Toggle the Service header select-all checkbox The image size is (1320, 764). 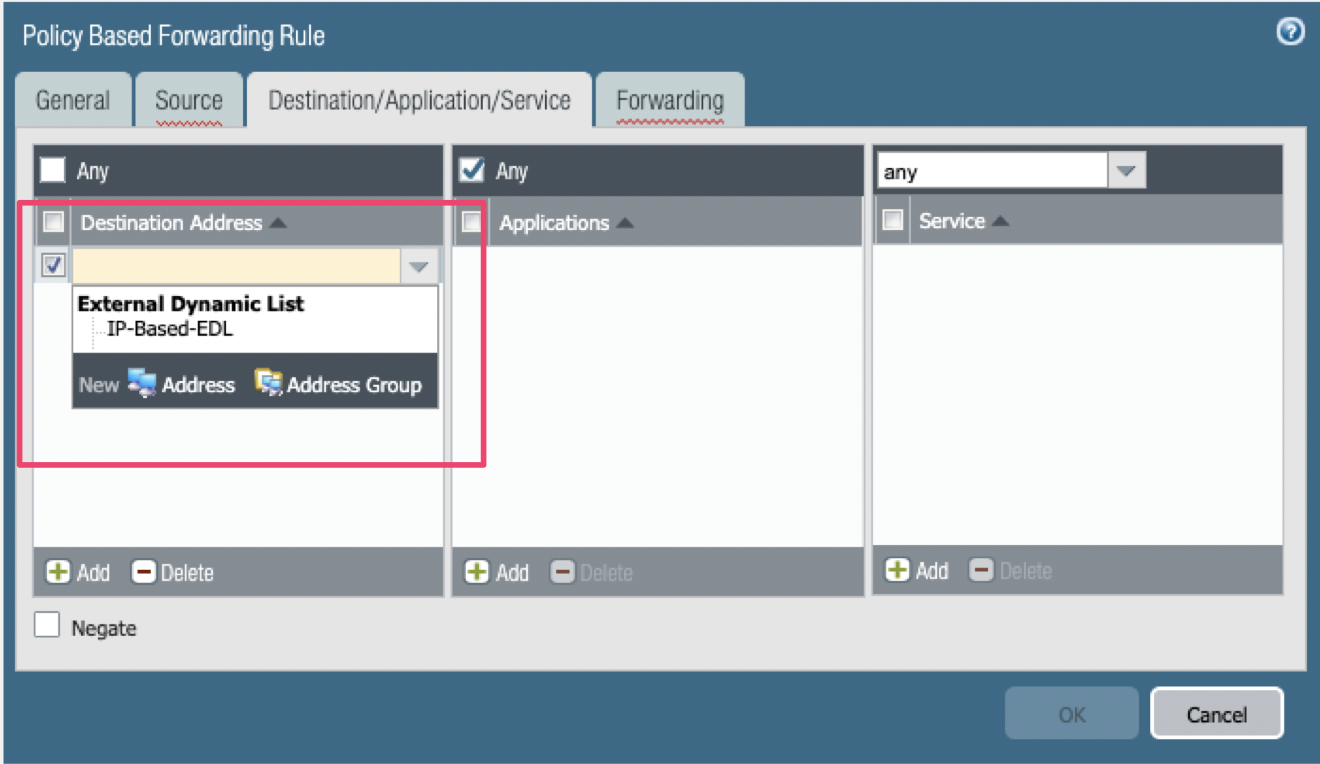point(893,220)
